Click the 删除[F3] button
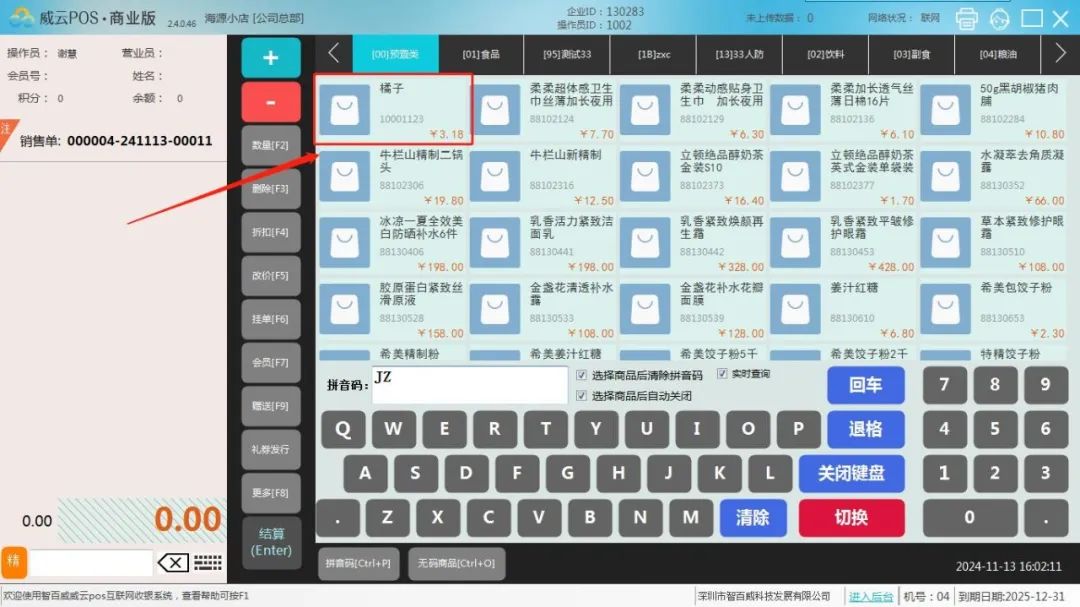 pos(271,189)
